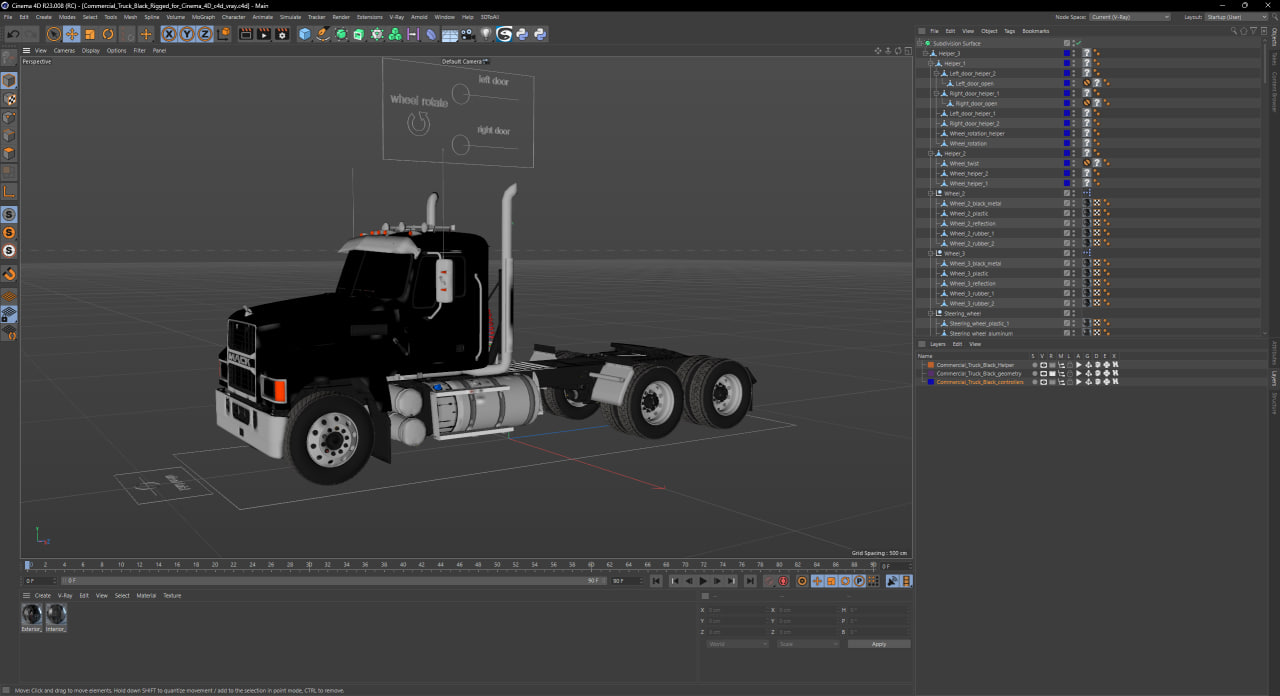Enable the Axis mode icon in left palette
Image resolution: width=1280 pixels, height=696 pixels.
coord(9,191)
